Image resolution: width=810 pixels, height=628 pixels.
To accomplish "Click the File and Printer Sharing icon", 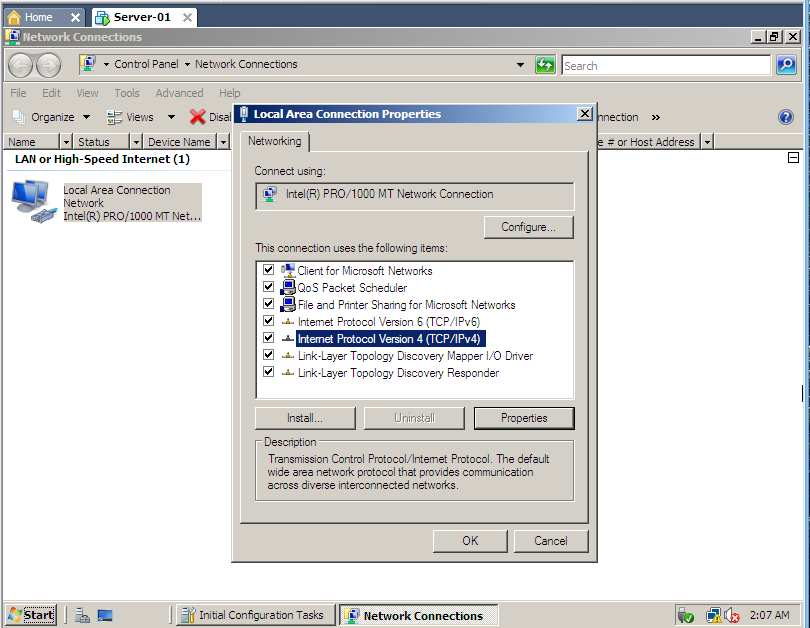I will point(288,305).
